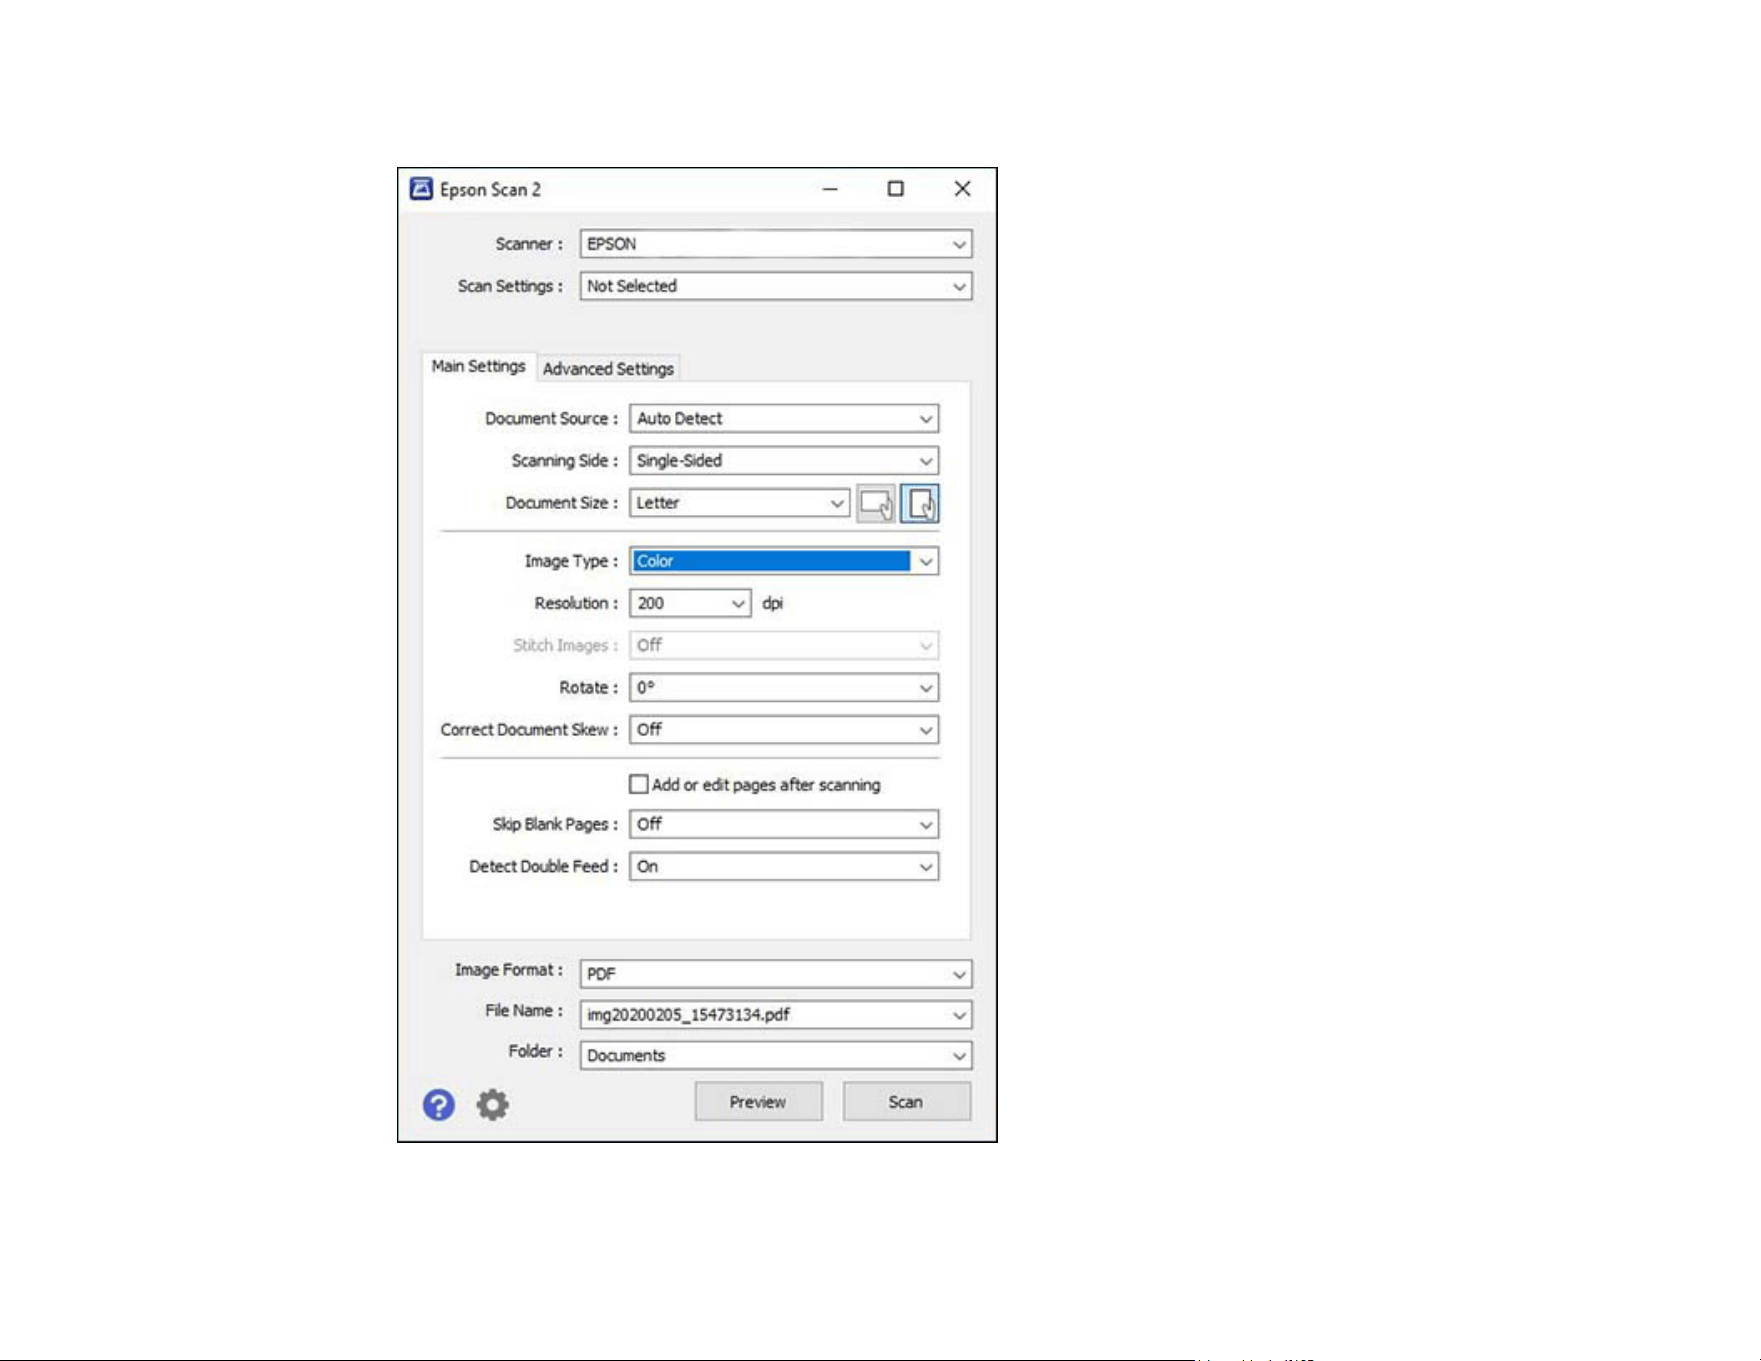The width and height of the screenshot is (1761, 1361).
Task: Open the Scanning Side Single-Sided dropdown
Action: point(784,461)
